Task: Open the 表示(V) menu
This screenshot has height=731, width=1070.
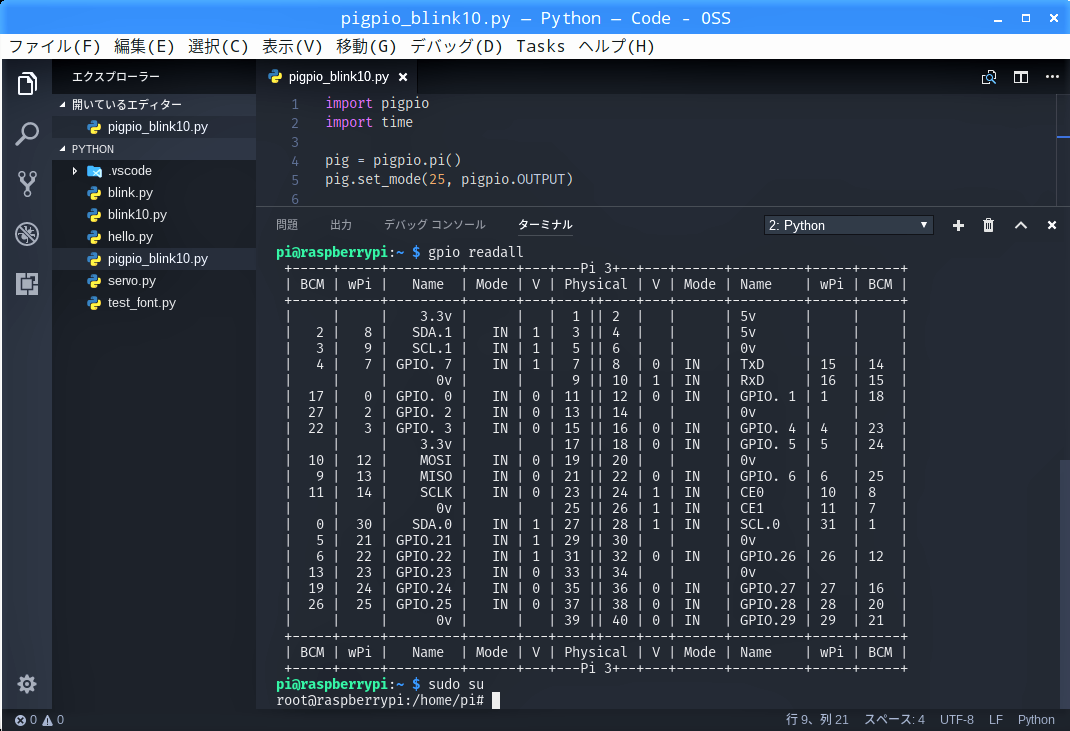Action: 292,46
